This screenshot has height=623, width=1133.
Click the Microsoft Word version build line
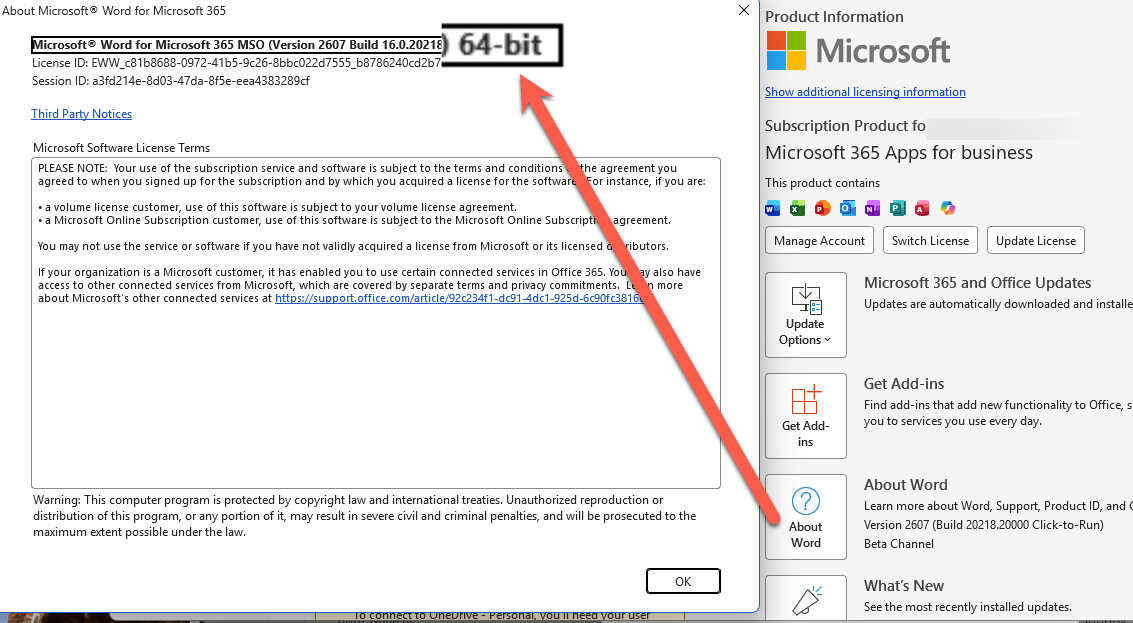[237, 45]
